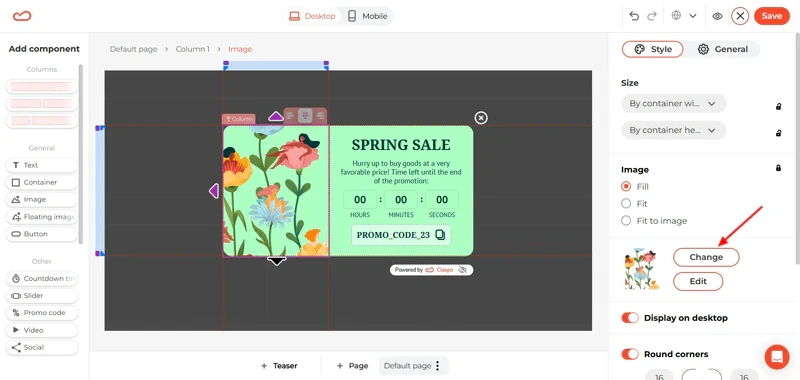Click the undo arrow icon
This screenshot has height=380, width=800.
tap(634, 16)
